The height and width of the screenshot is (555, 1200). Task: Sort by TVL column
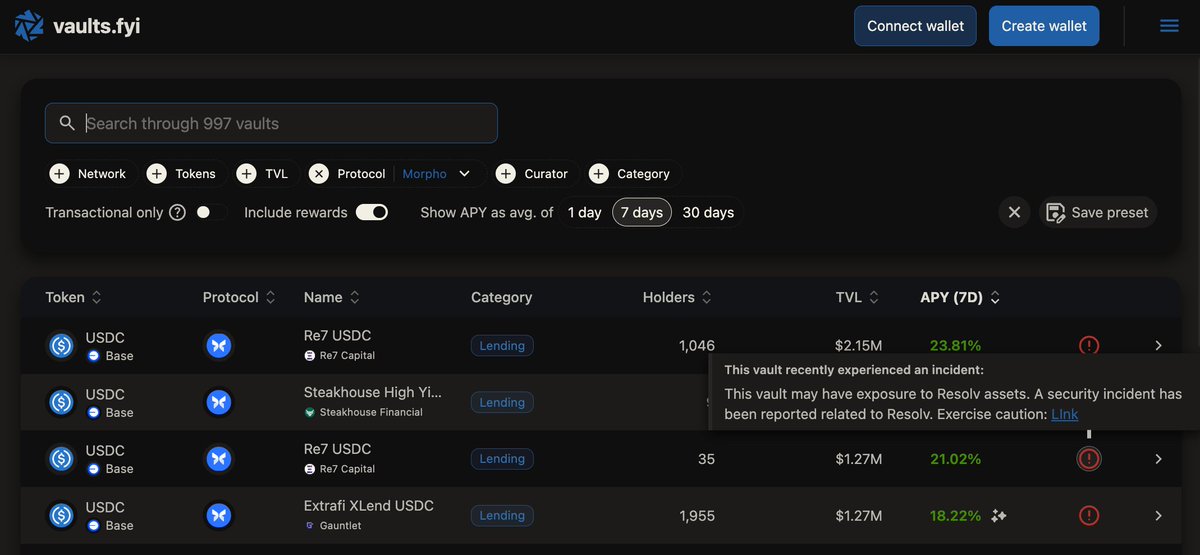(x=873, y=297)
